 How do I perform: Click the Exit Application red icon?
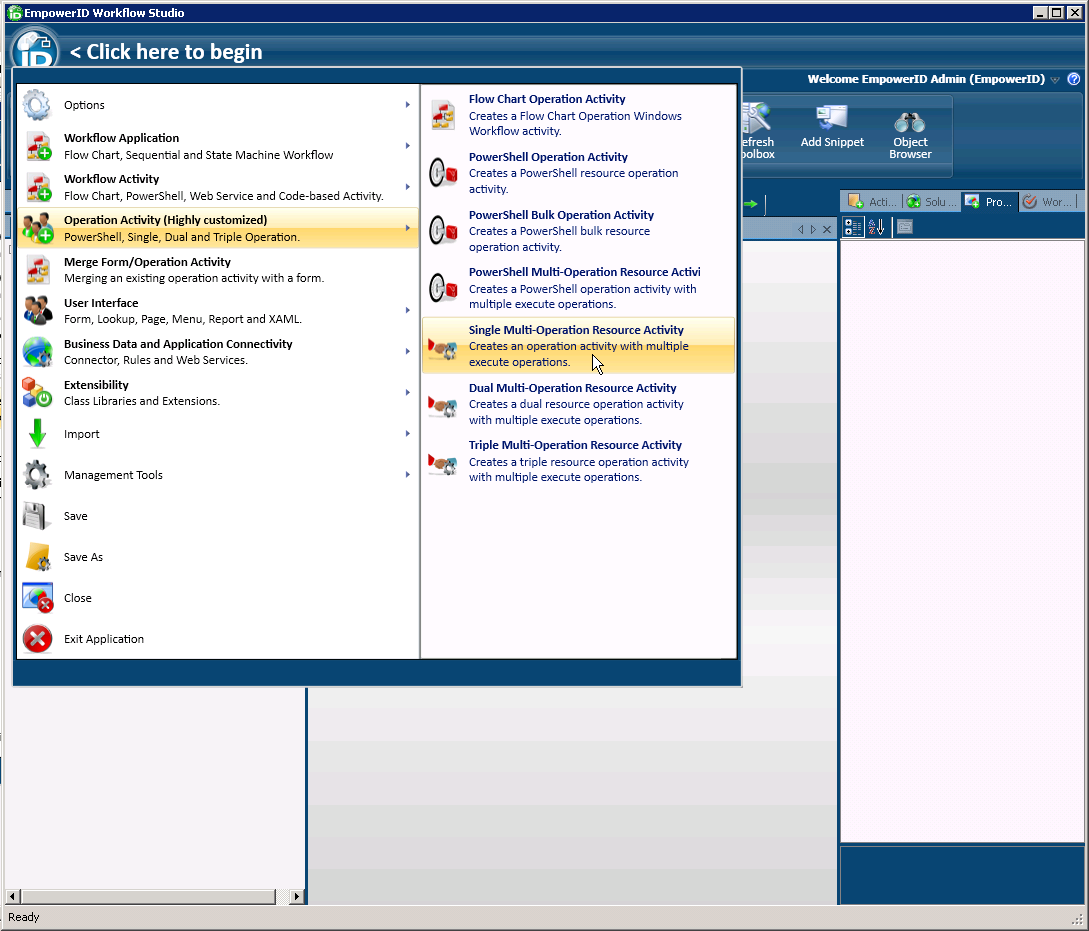point(37,639)
